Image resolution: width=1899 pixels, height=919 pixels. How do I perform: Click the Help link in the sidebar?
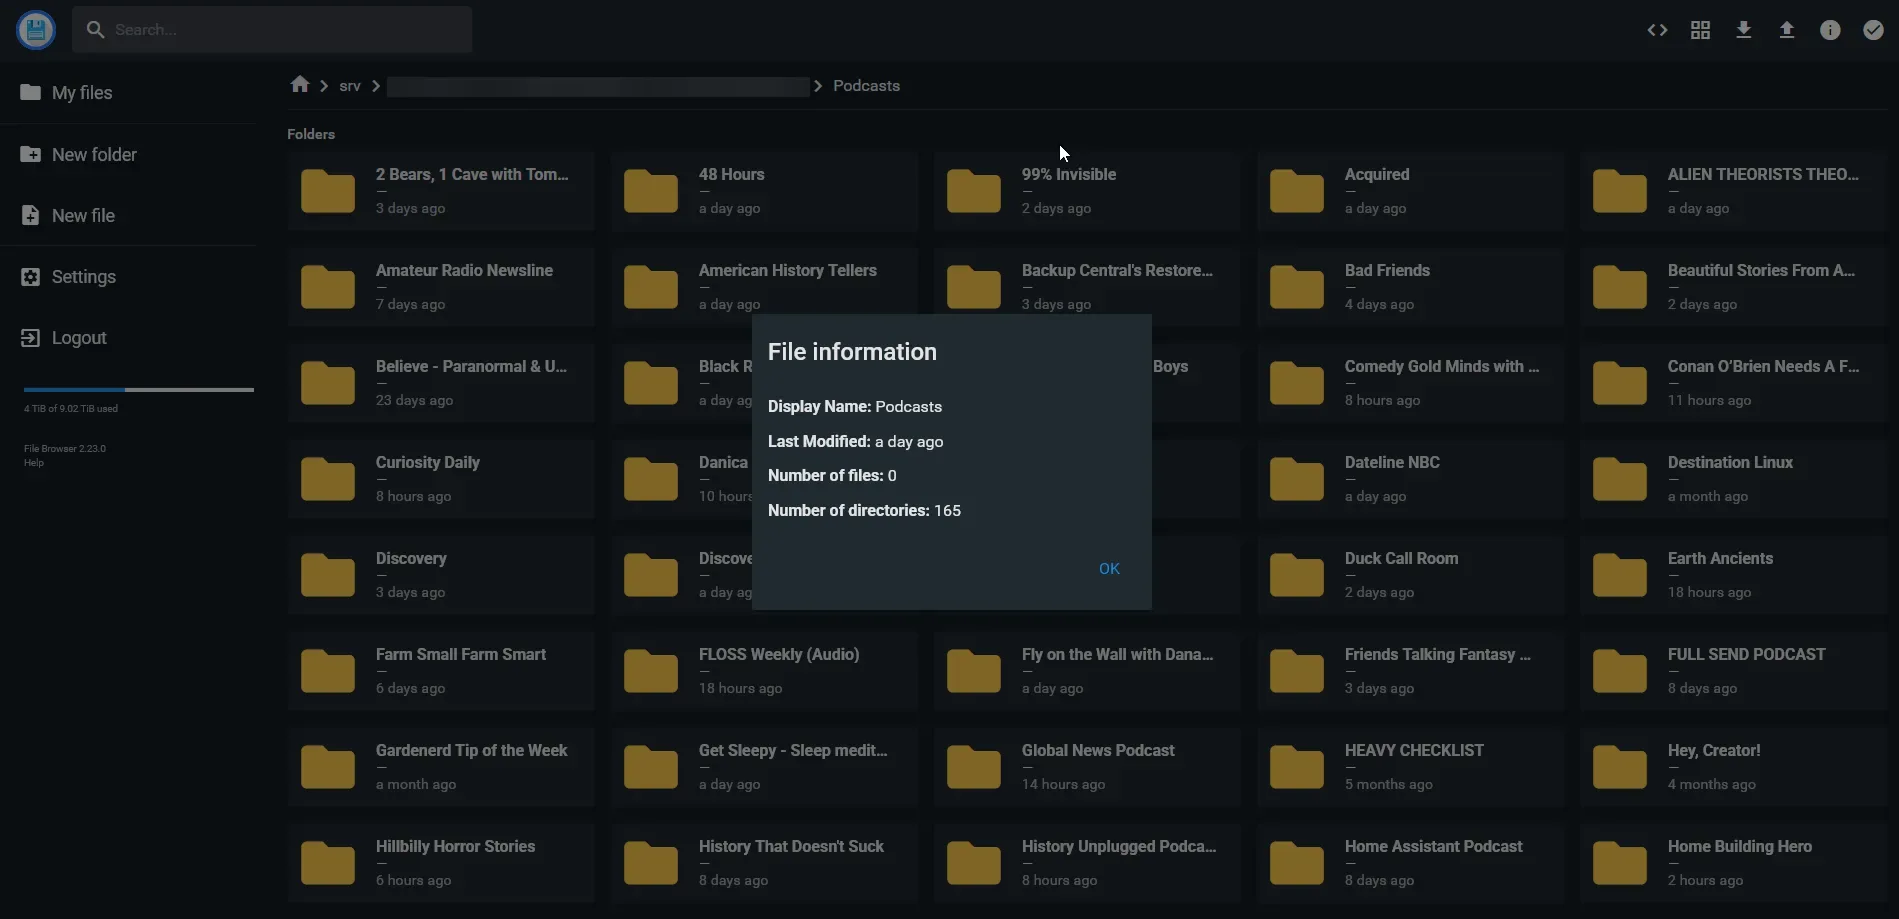34,463
